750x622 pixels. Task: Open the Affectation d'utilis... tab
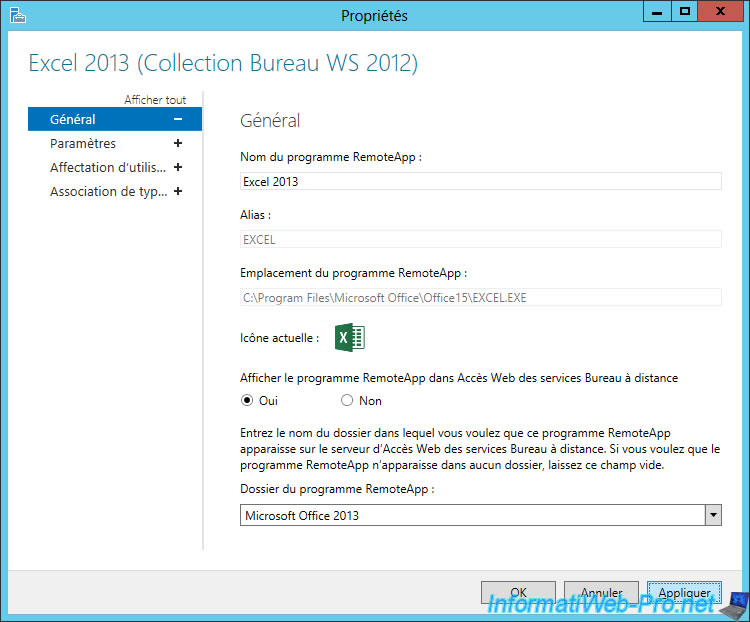click(115, 167)
